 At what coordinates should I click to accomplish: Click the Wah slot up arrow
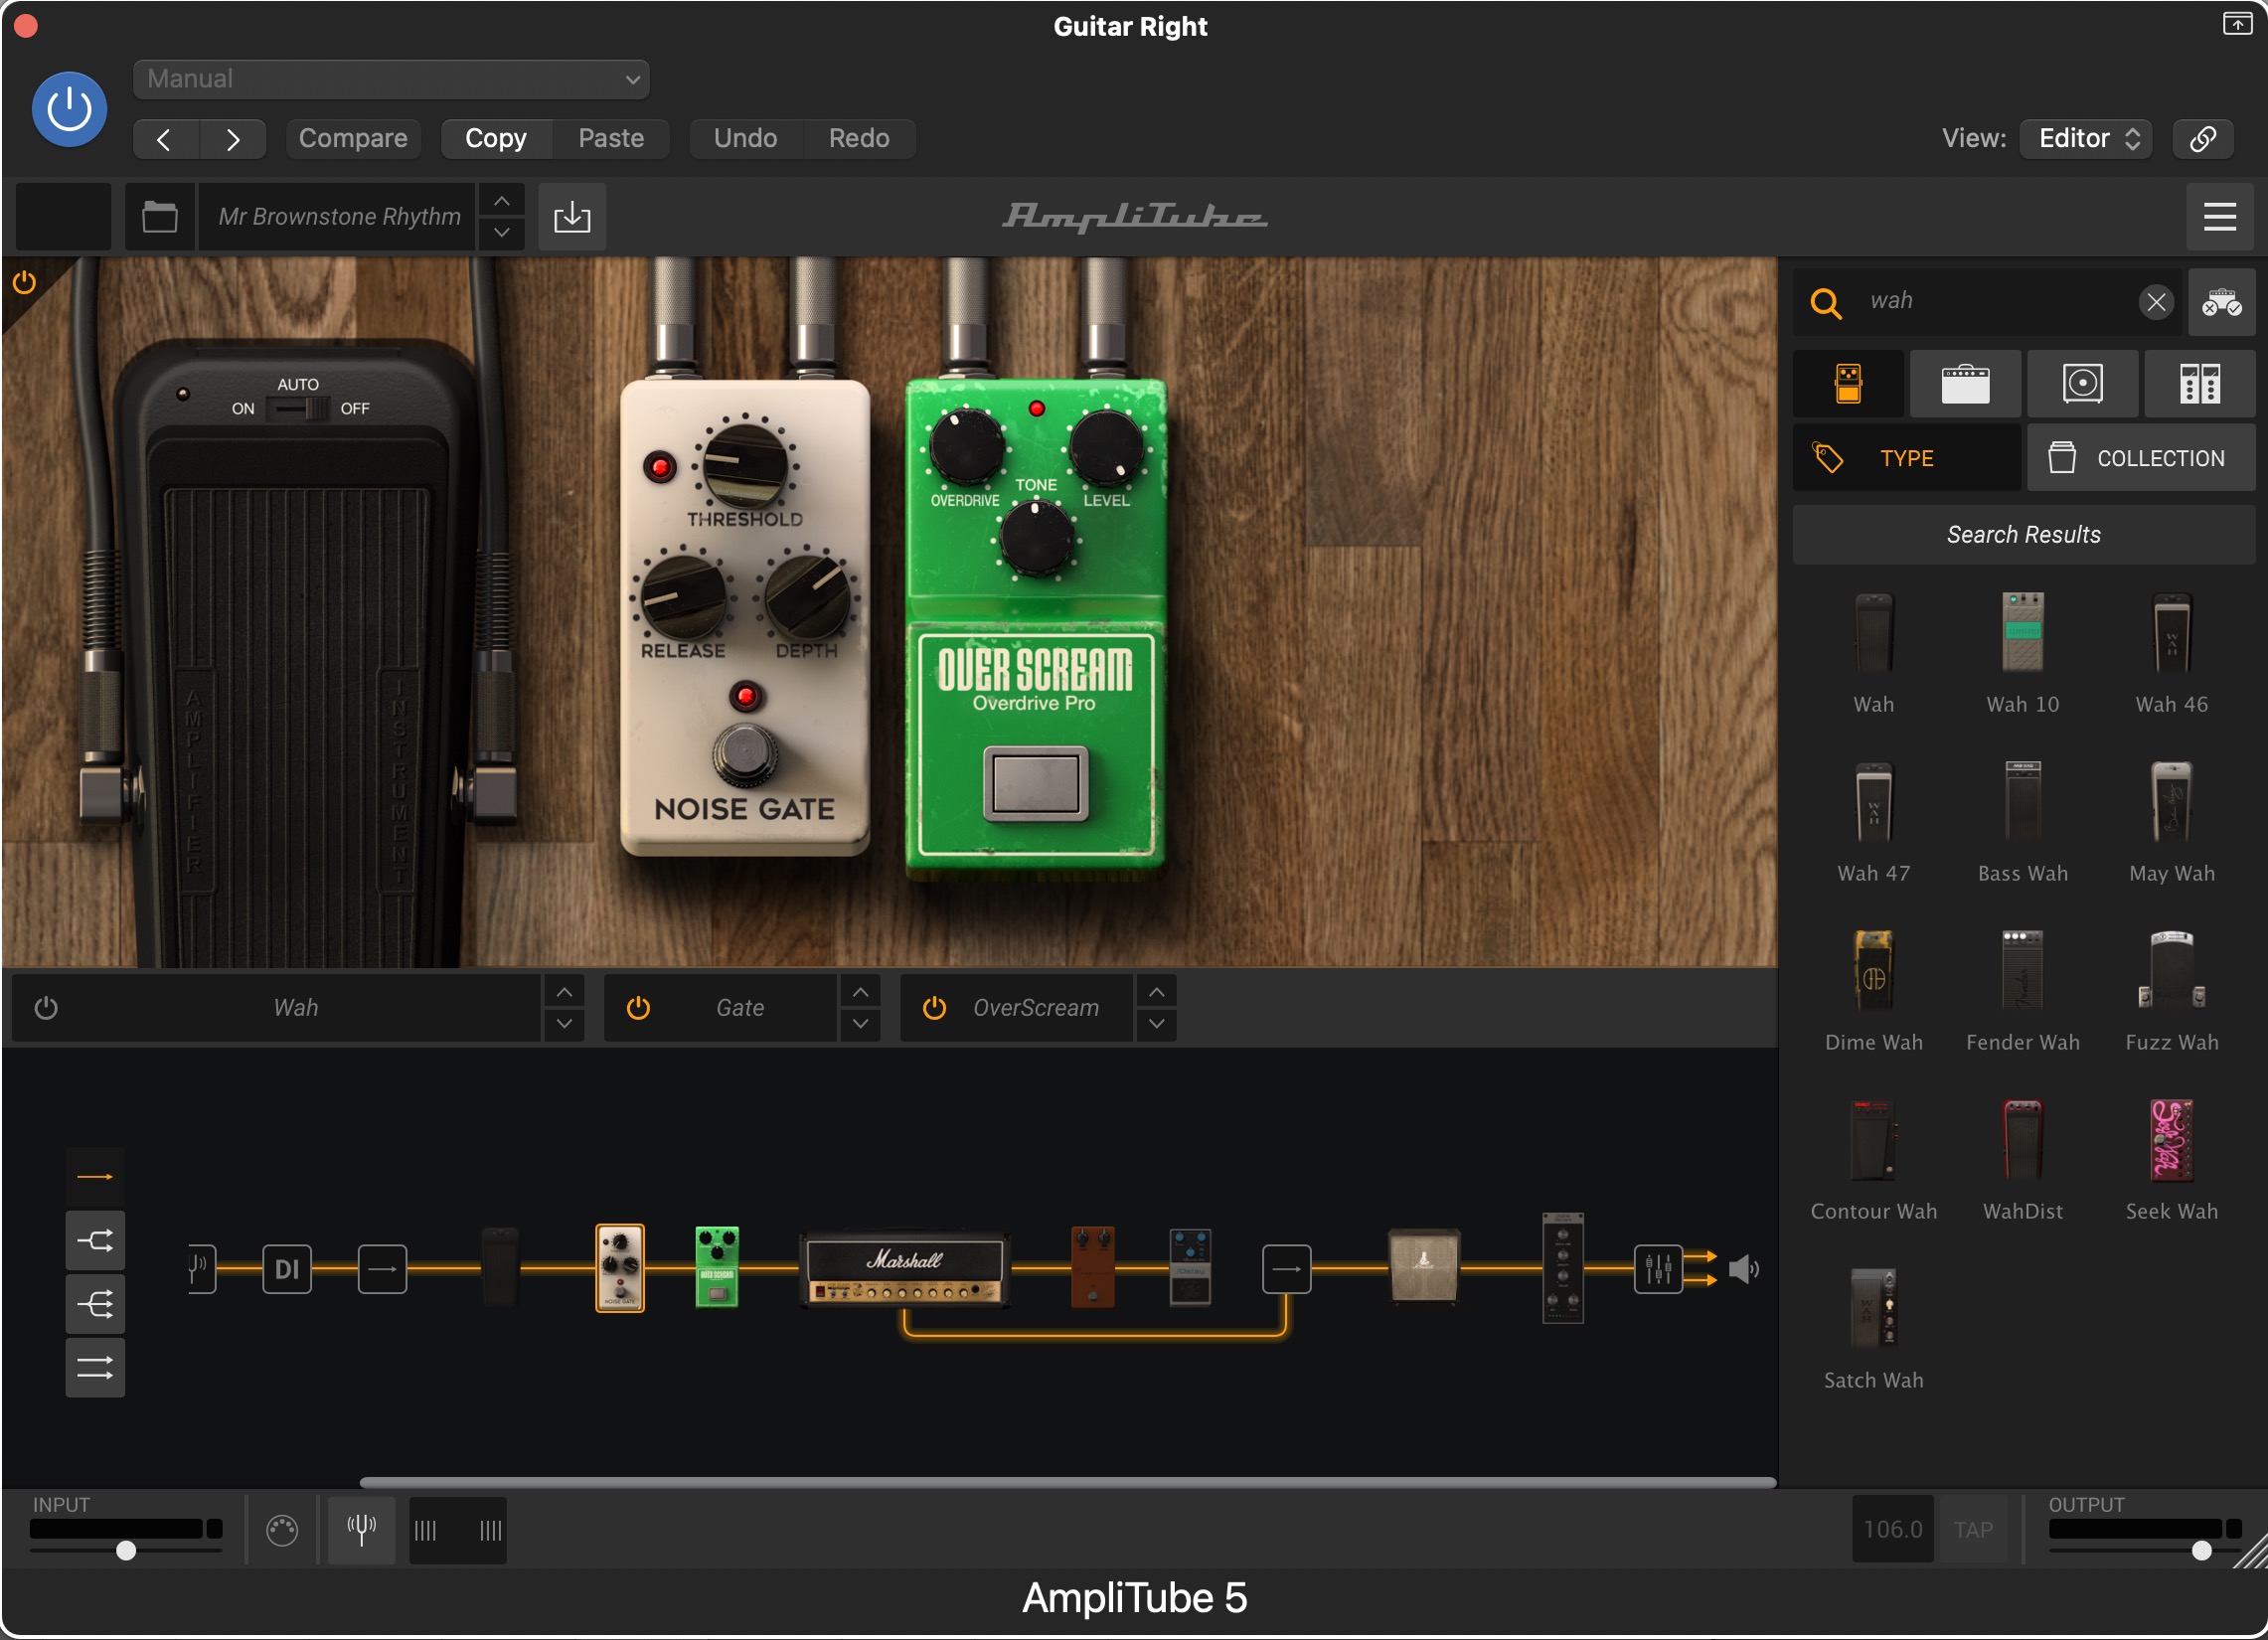564,992
